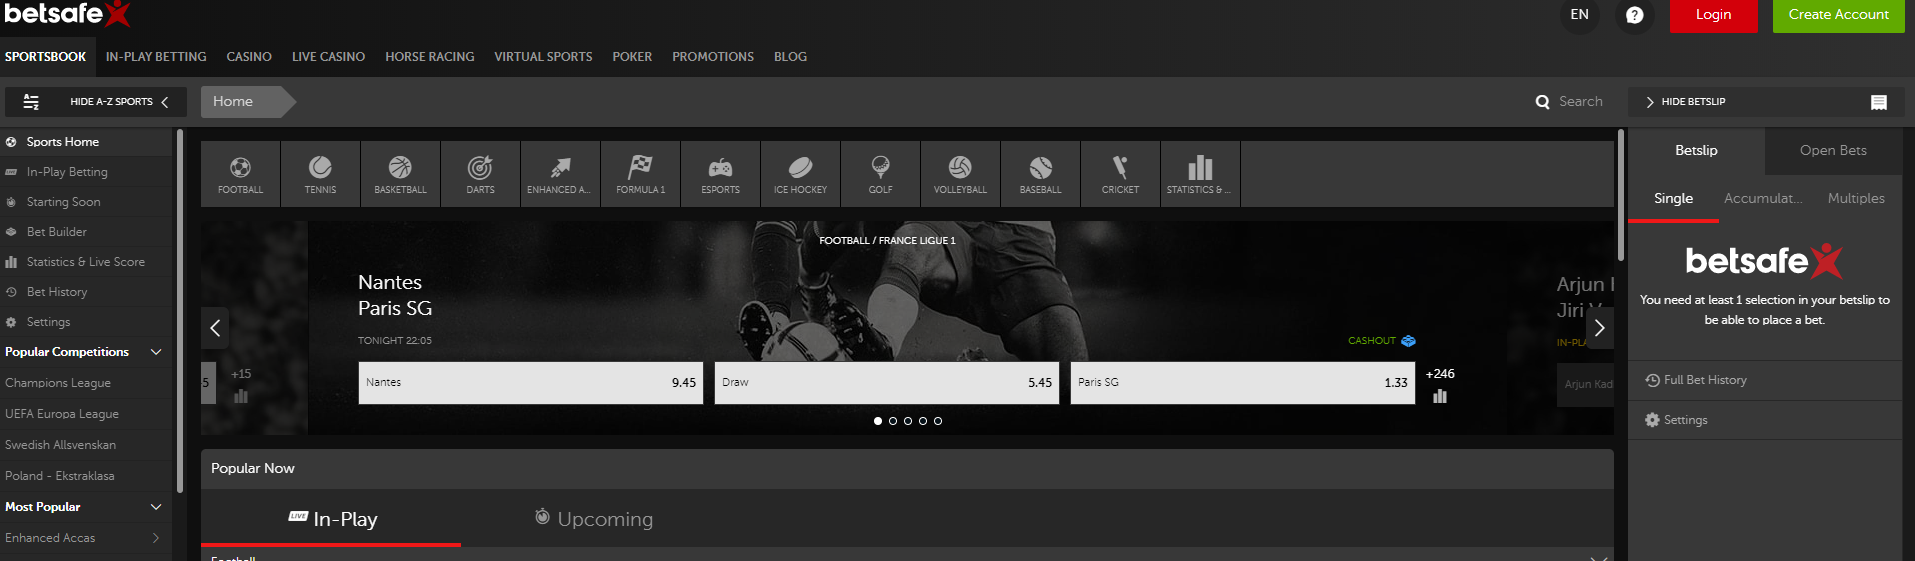The image size is (1915, 561).
Task: Switch to the Upcoming tab
Action: point(594,519)
